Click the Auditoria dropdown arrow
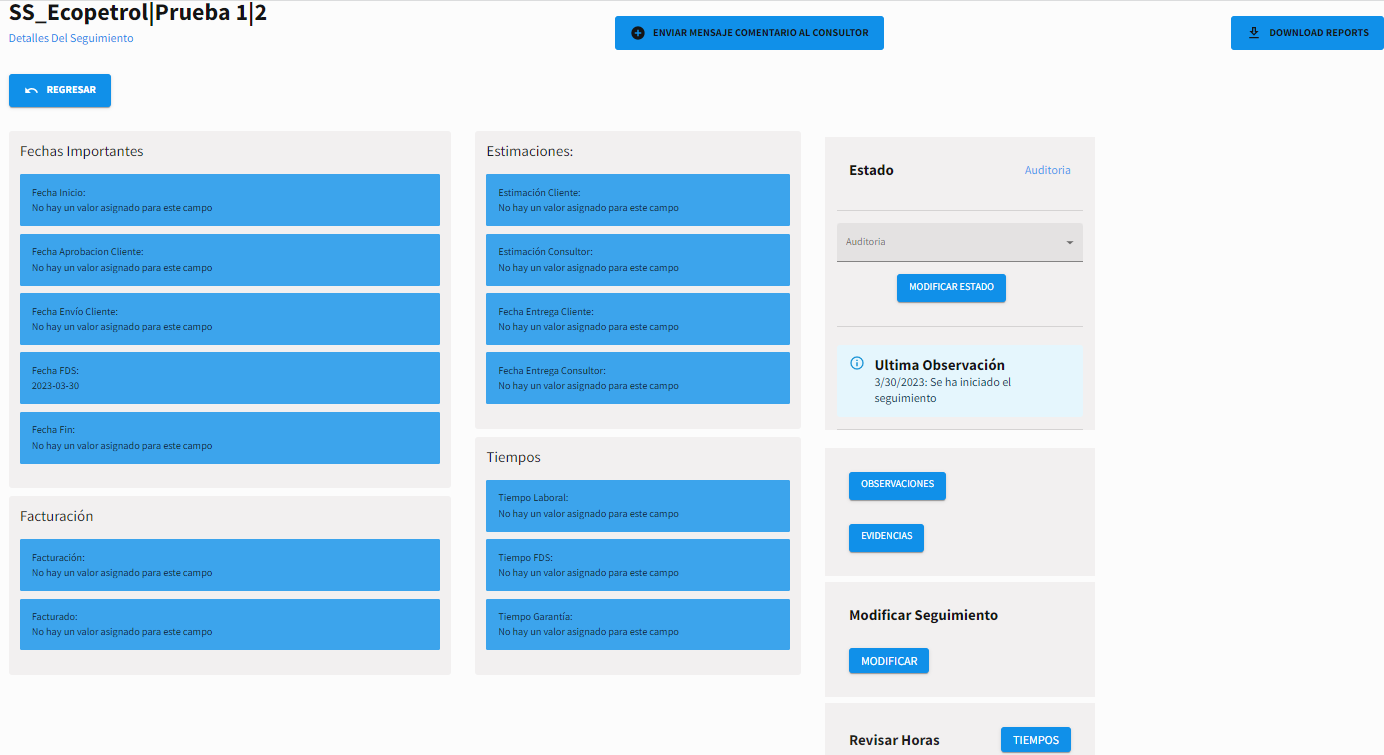Screen dimensions: 1384x755 coord(1069,243)
